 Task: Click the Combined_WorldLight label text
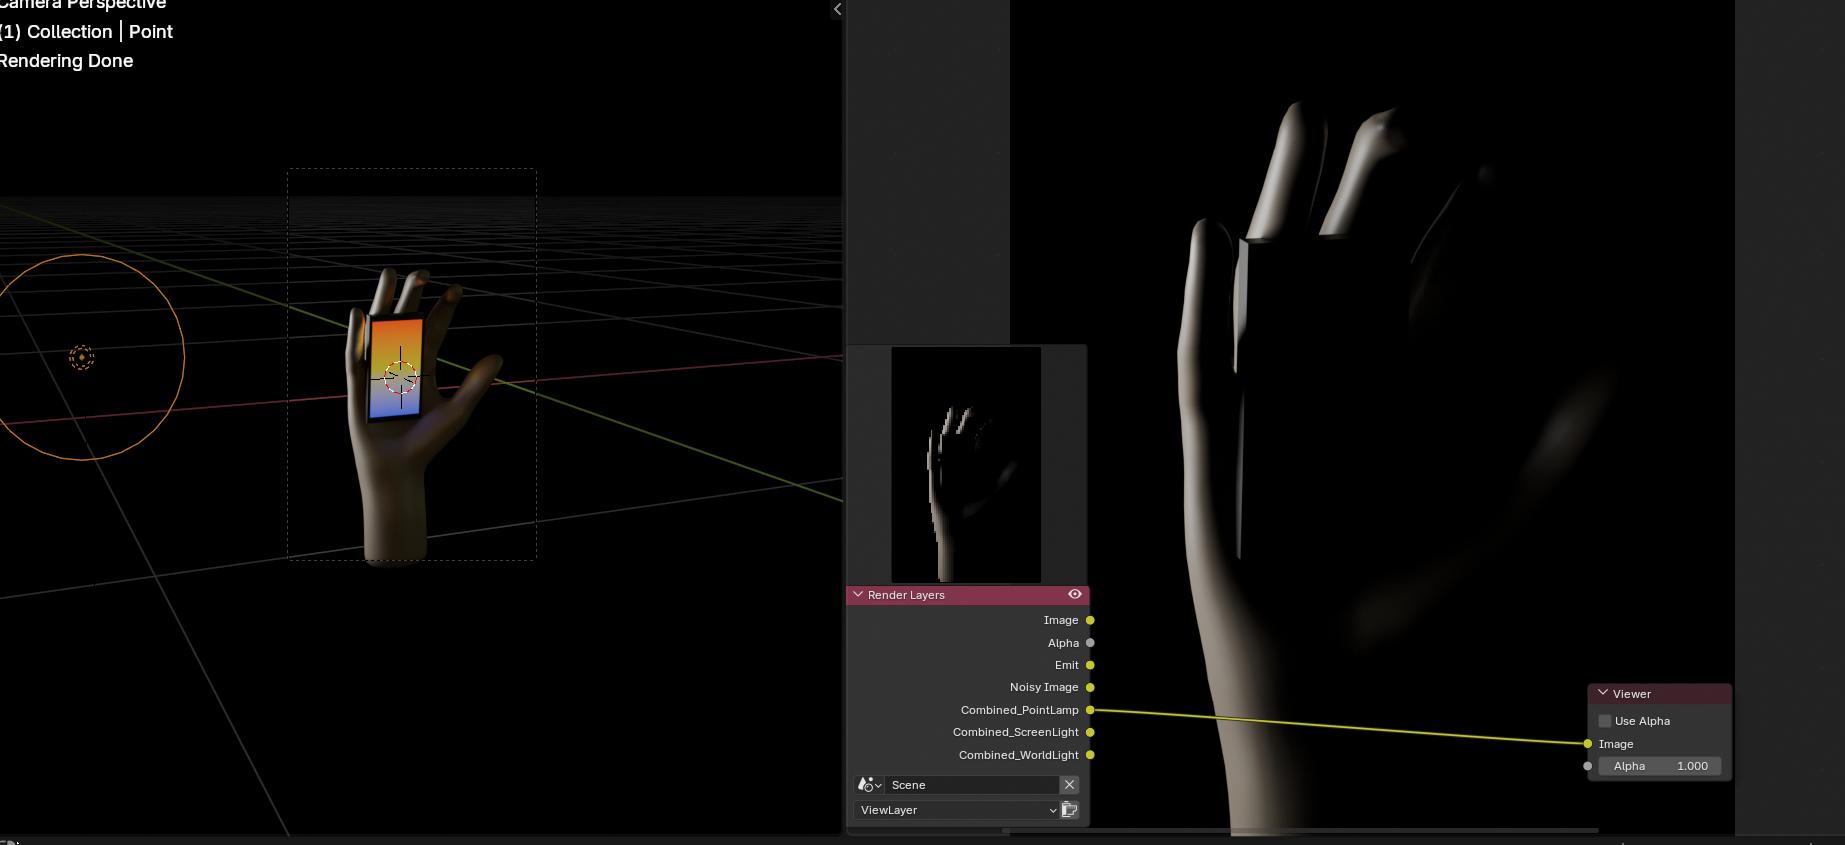tap(1018, 755)
